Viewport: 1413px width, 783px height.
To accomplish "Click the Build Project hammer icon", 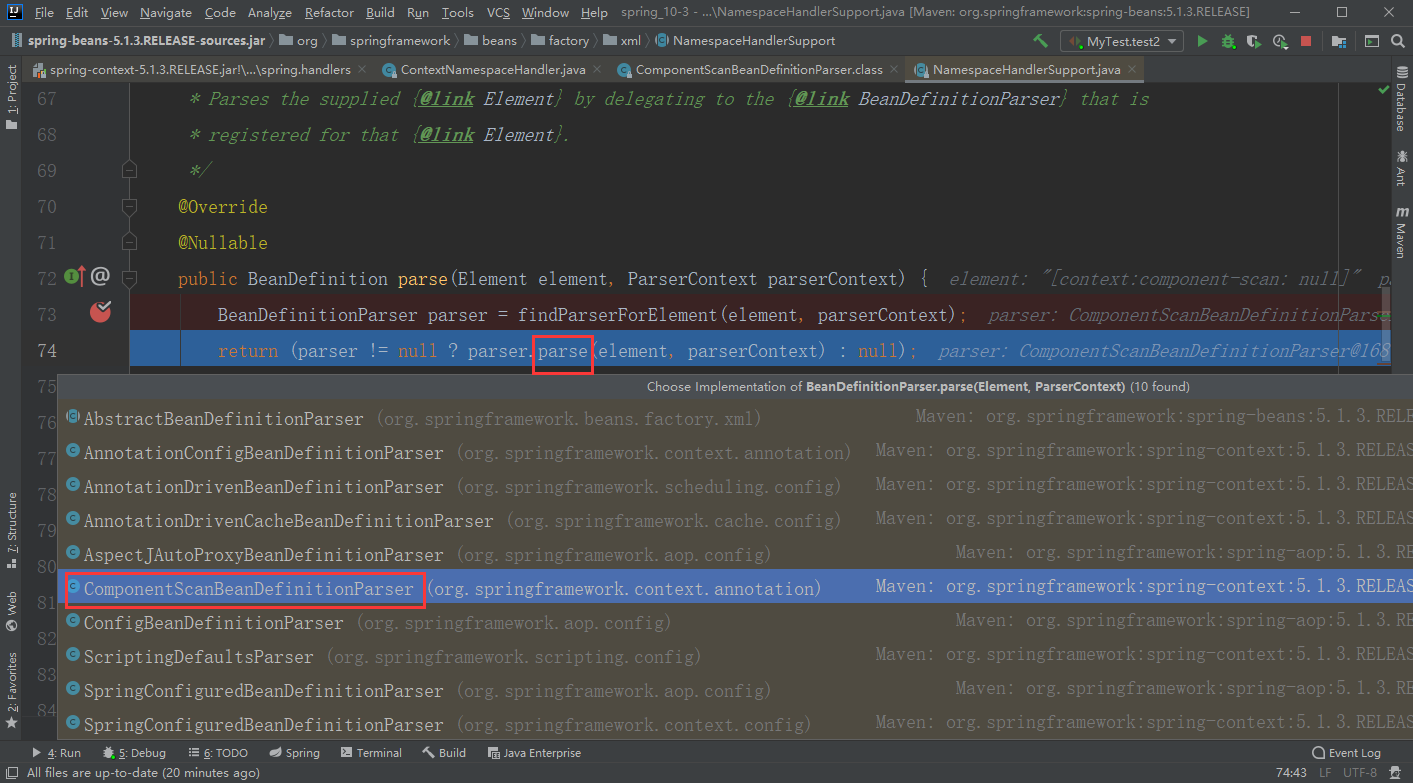I will click(1041, 41).
